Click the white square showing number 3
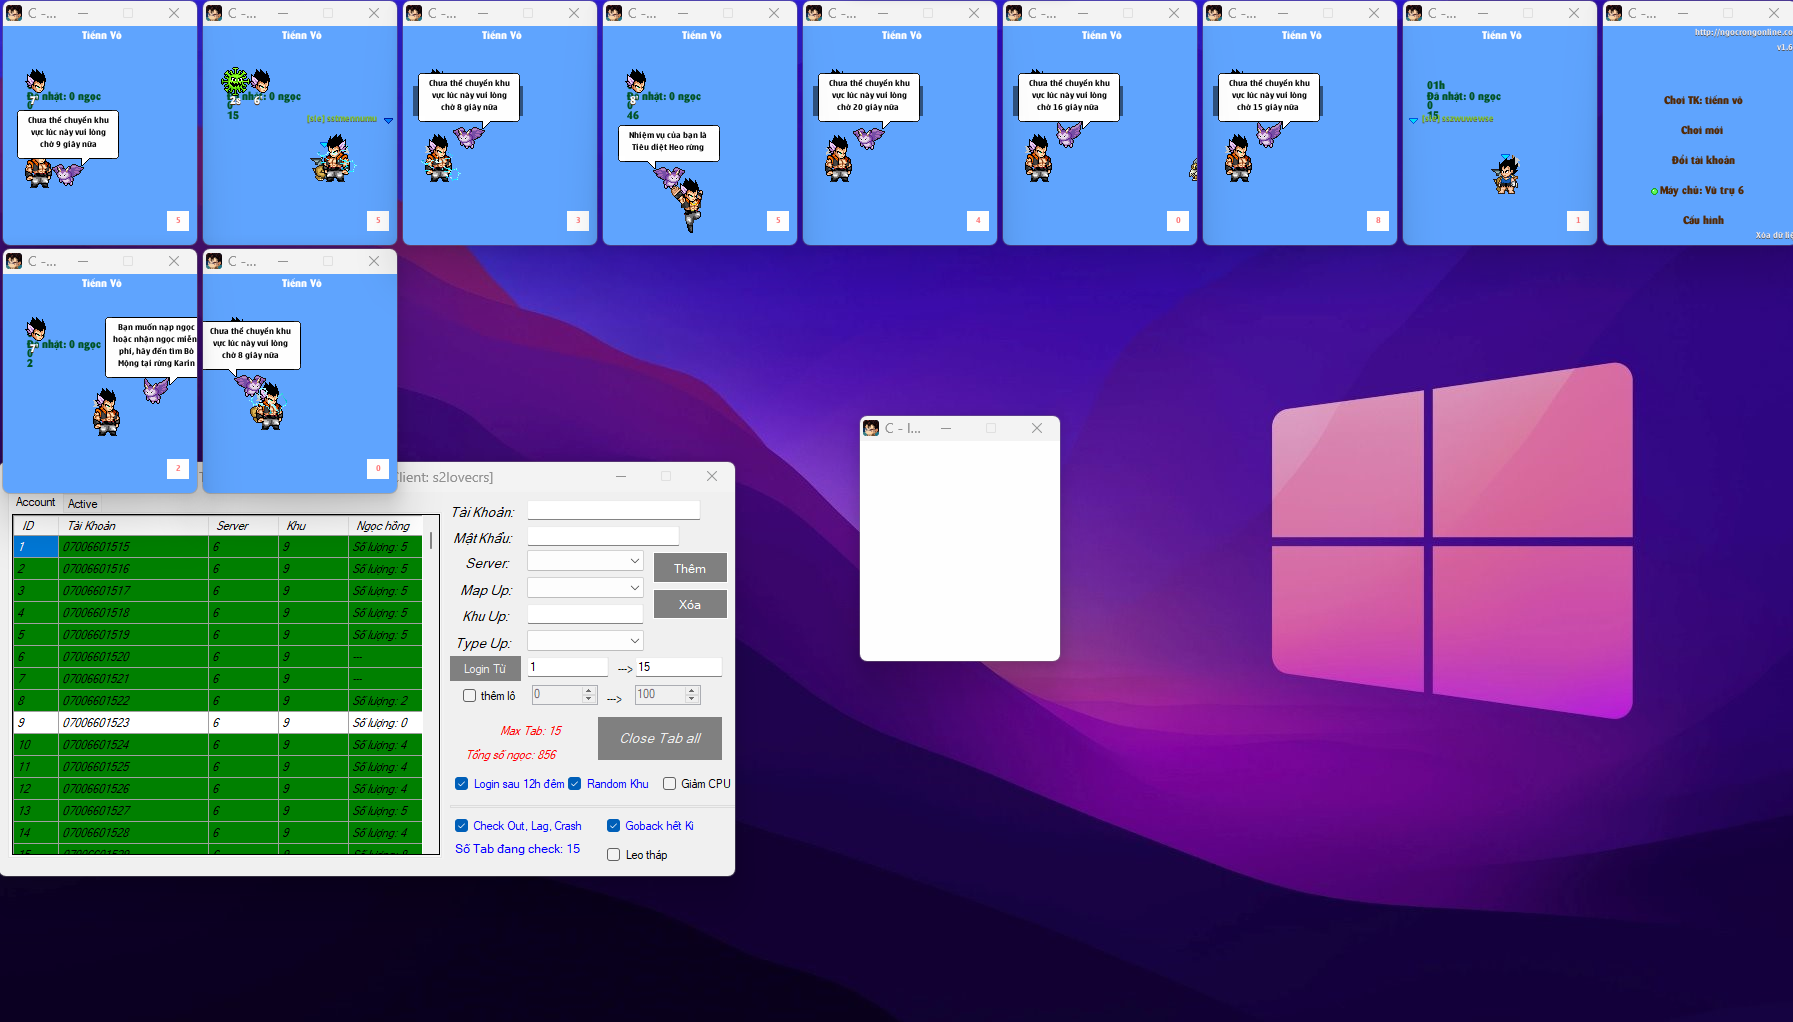This screenshot has height=1022, width=1793. (578, 220)
